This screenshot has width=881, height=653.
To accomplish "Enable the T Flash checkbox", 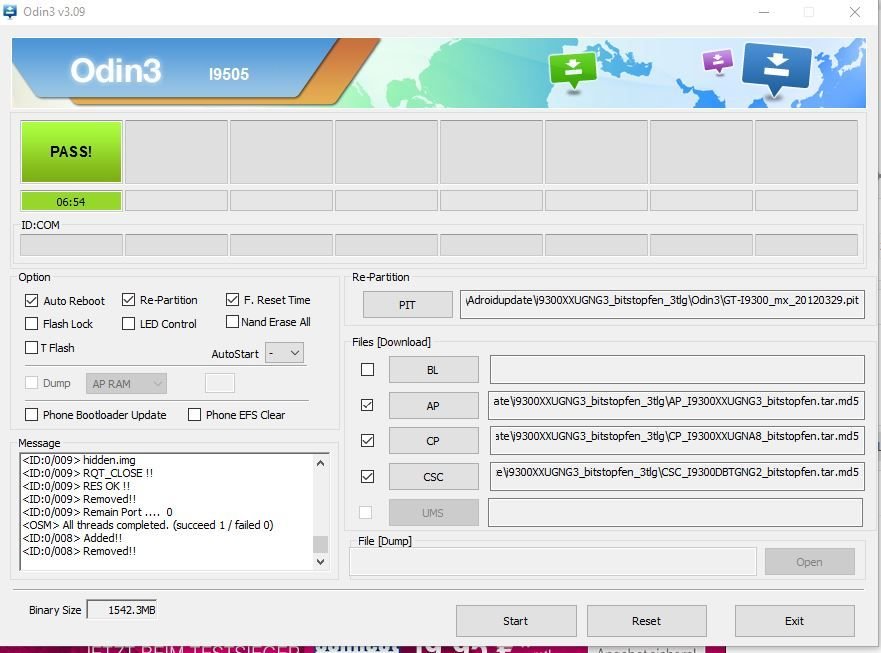I will pos(31,348).
